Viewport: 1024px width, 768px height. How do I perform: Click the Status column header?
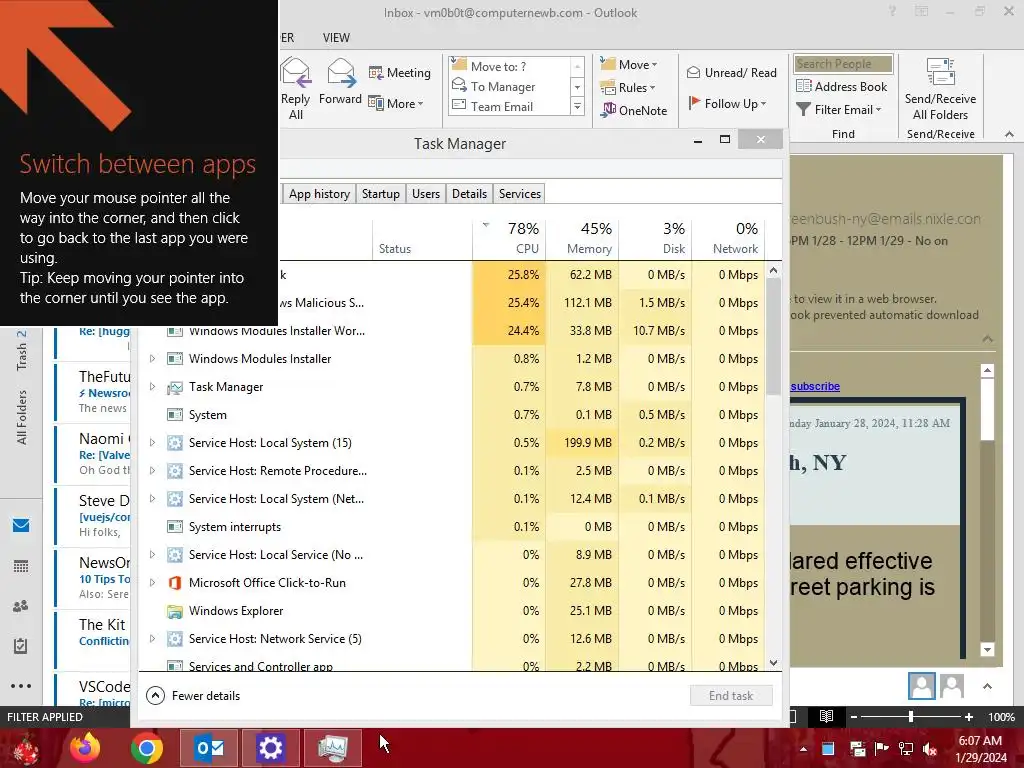(423, 239)
